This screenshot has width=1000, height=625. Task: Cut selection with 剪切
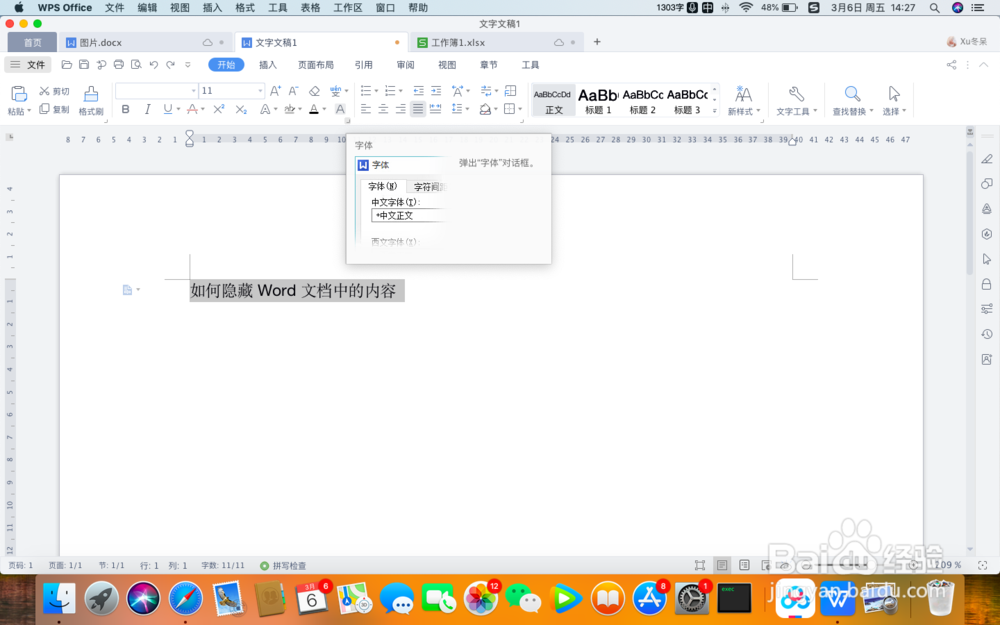point(54,91)
